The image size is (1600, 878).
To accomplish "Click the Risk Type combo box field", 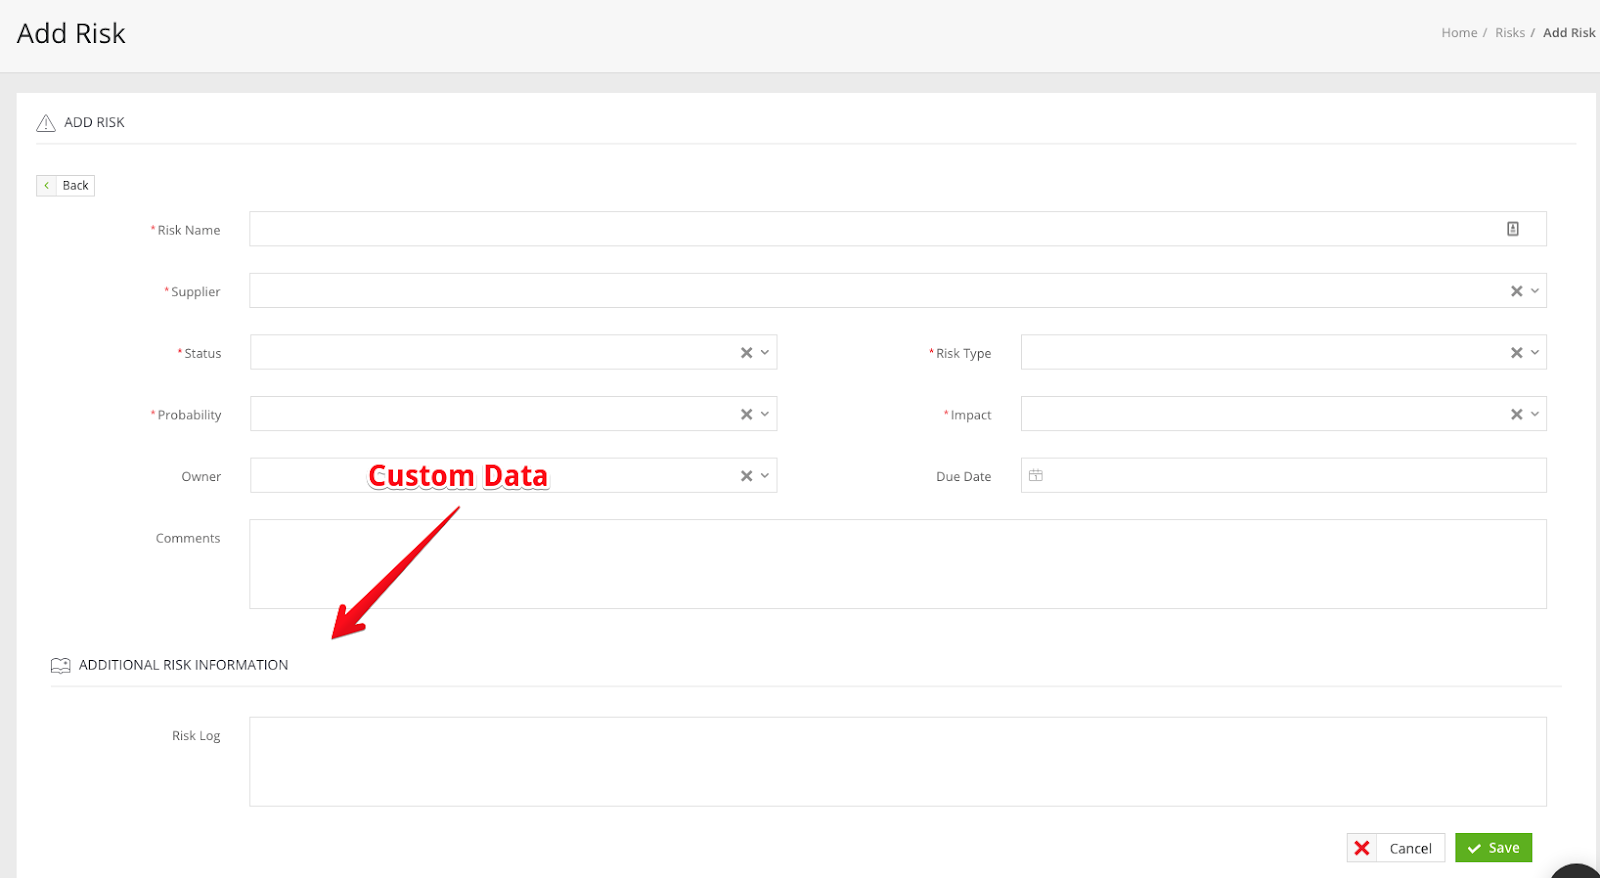I will 1283,352.
